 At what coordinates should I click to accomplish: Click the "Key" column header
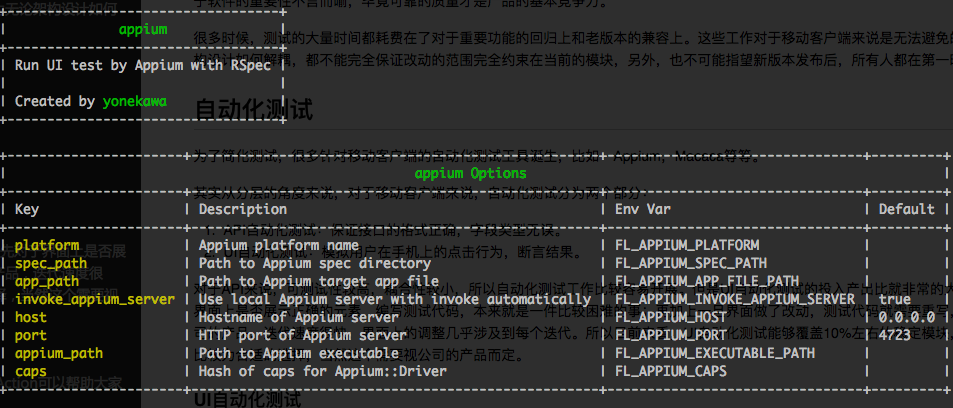27,209
